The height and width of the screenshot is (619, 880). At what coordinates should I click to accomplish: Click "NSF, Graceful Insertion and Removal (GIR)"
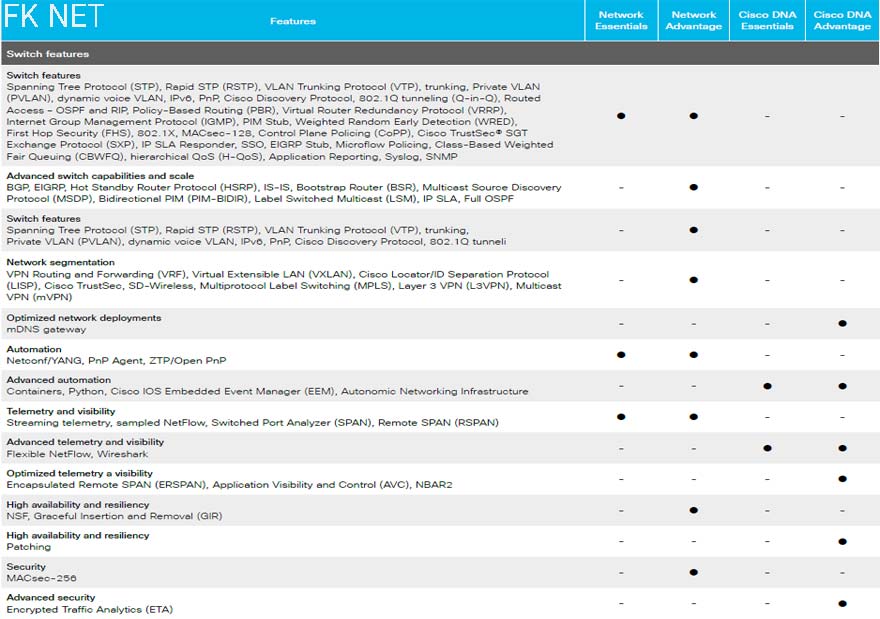coord(114,516)
